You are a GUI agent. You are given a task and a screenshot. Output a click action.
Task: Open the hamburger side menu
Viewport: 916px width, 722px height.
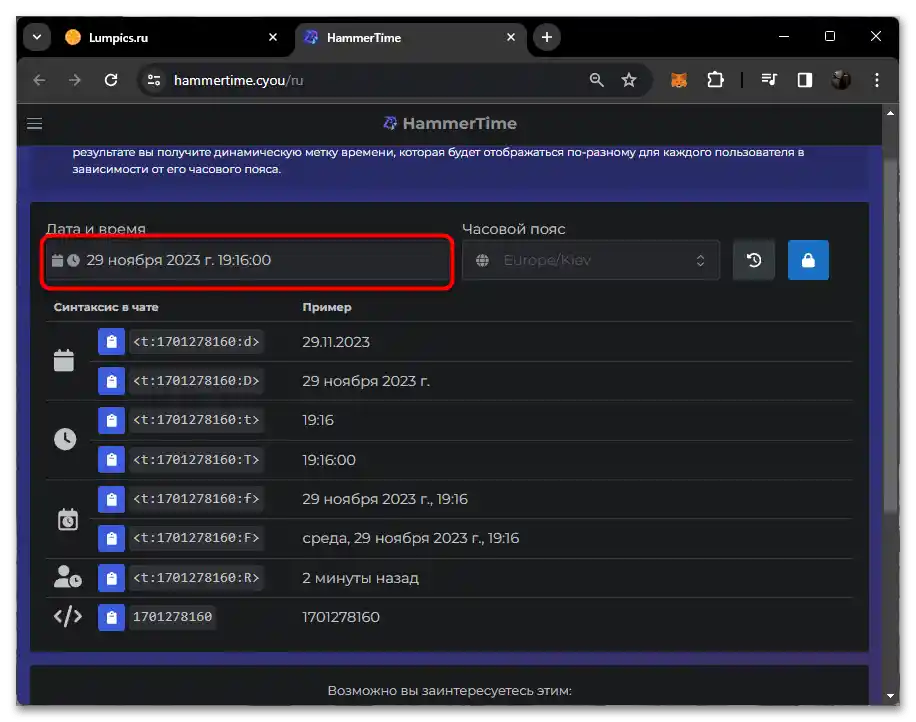34,124
